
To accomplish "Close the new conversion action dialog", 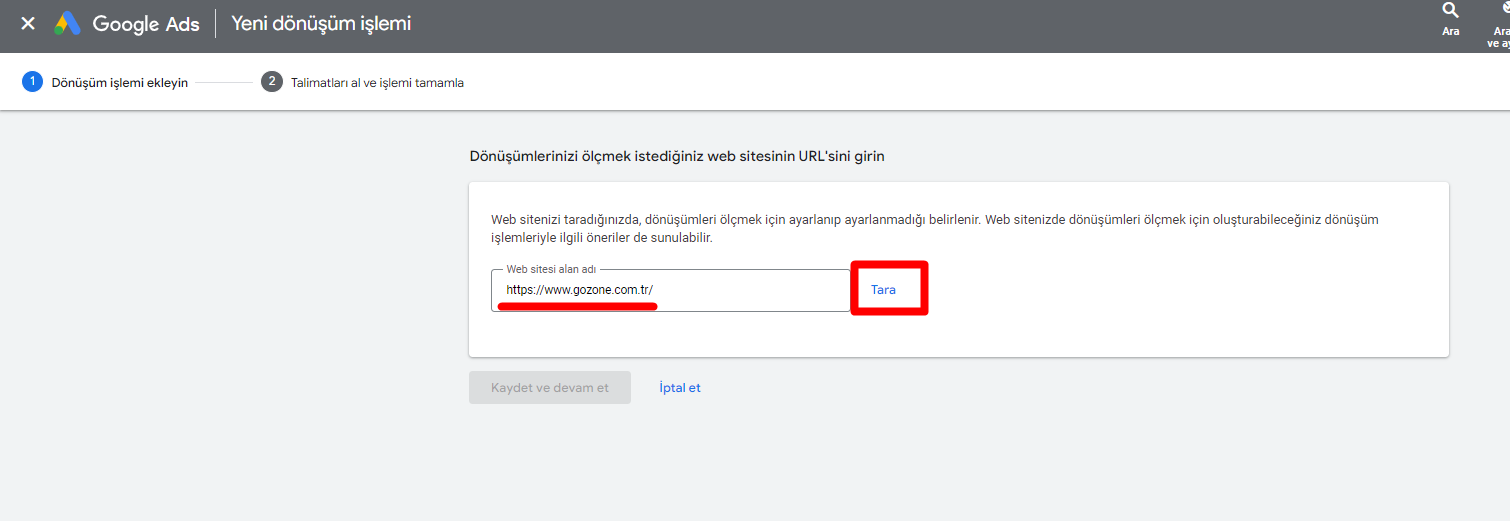I will coord(28,23).
